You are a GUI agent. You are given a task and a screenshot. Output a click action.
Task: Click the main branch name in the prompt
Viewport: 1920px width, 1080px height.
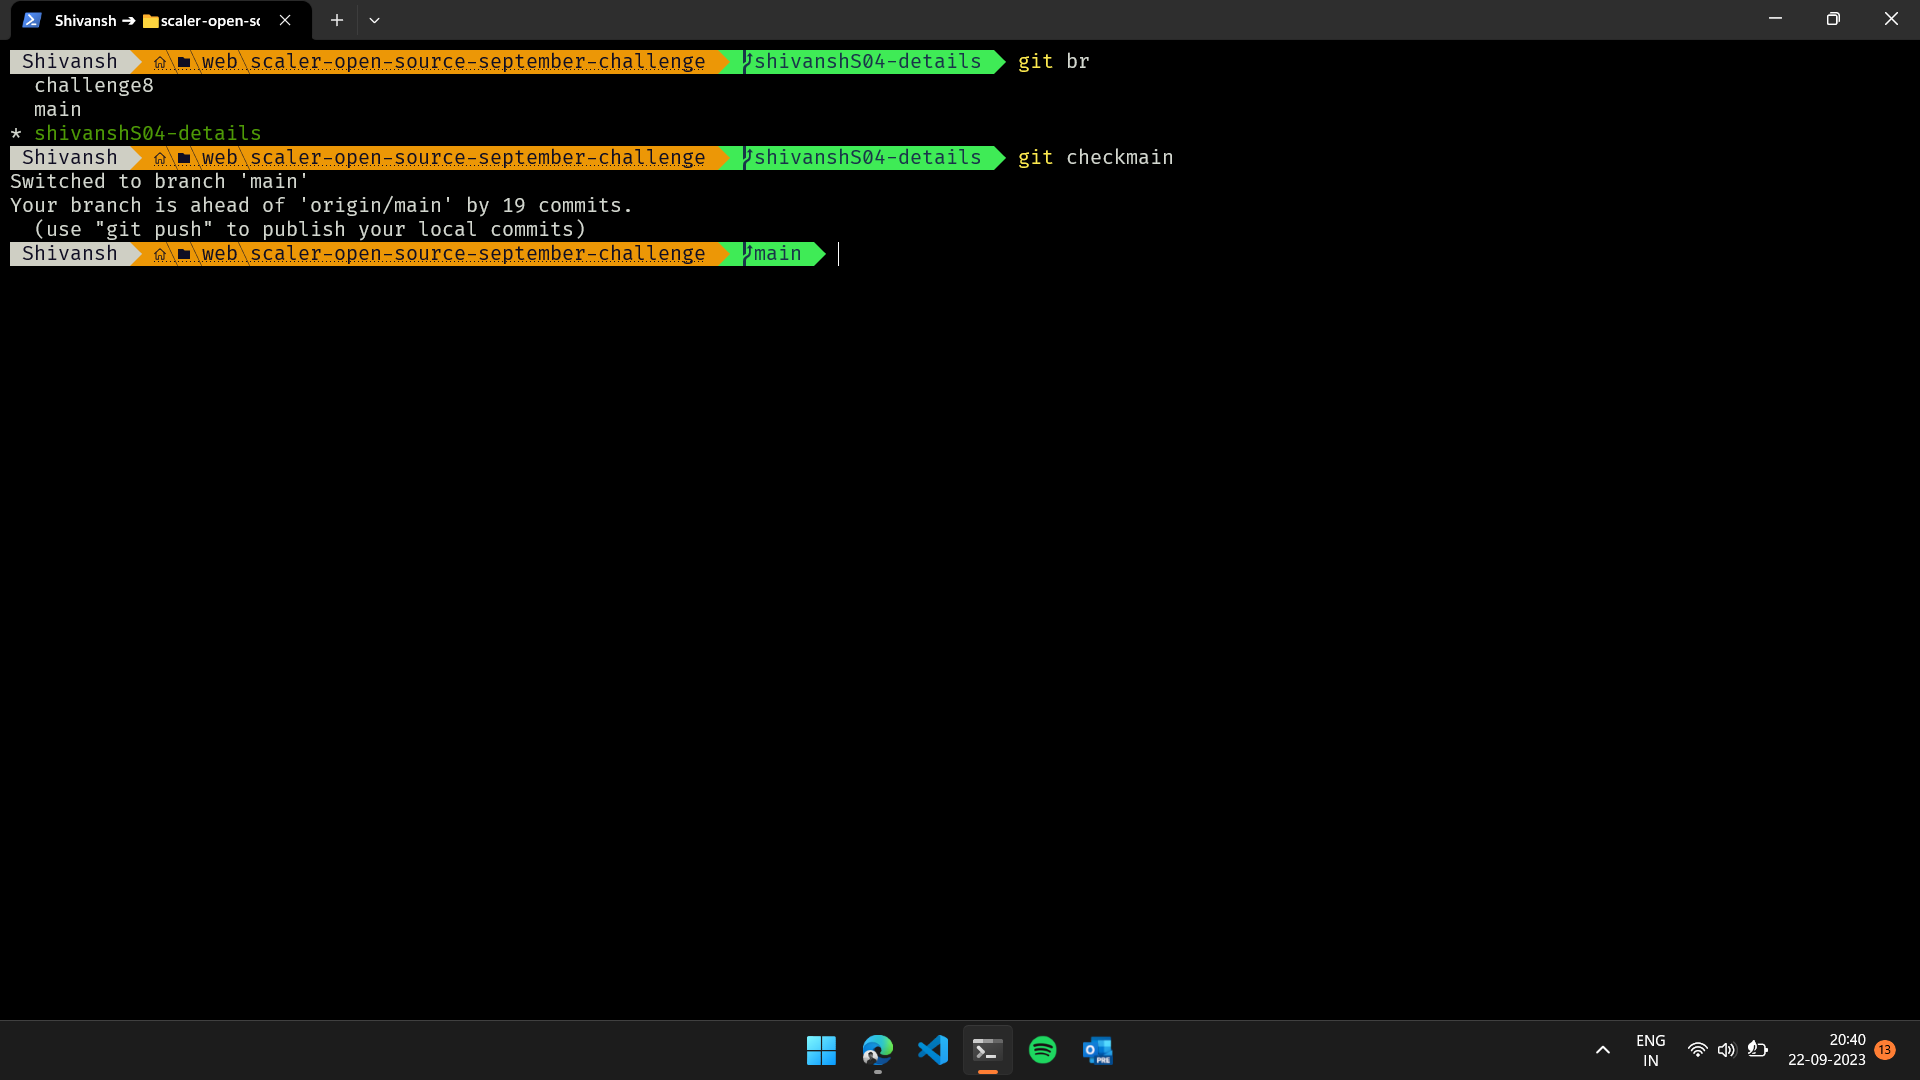pyautogui.click(x=775, y=253)
